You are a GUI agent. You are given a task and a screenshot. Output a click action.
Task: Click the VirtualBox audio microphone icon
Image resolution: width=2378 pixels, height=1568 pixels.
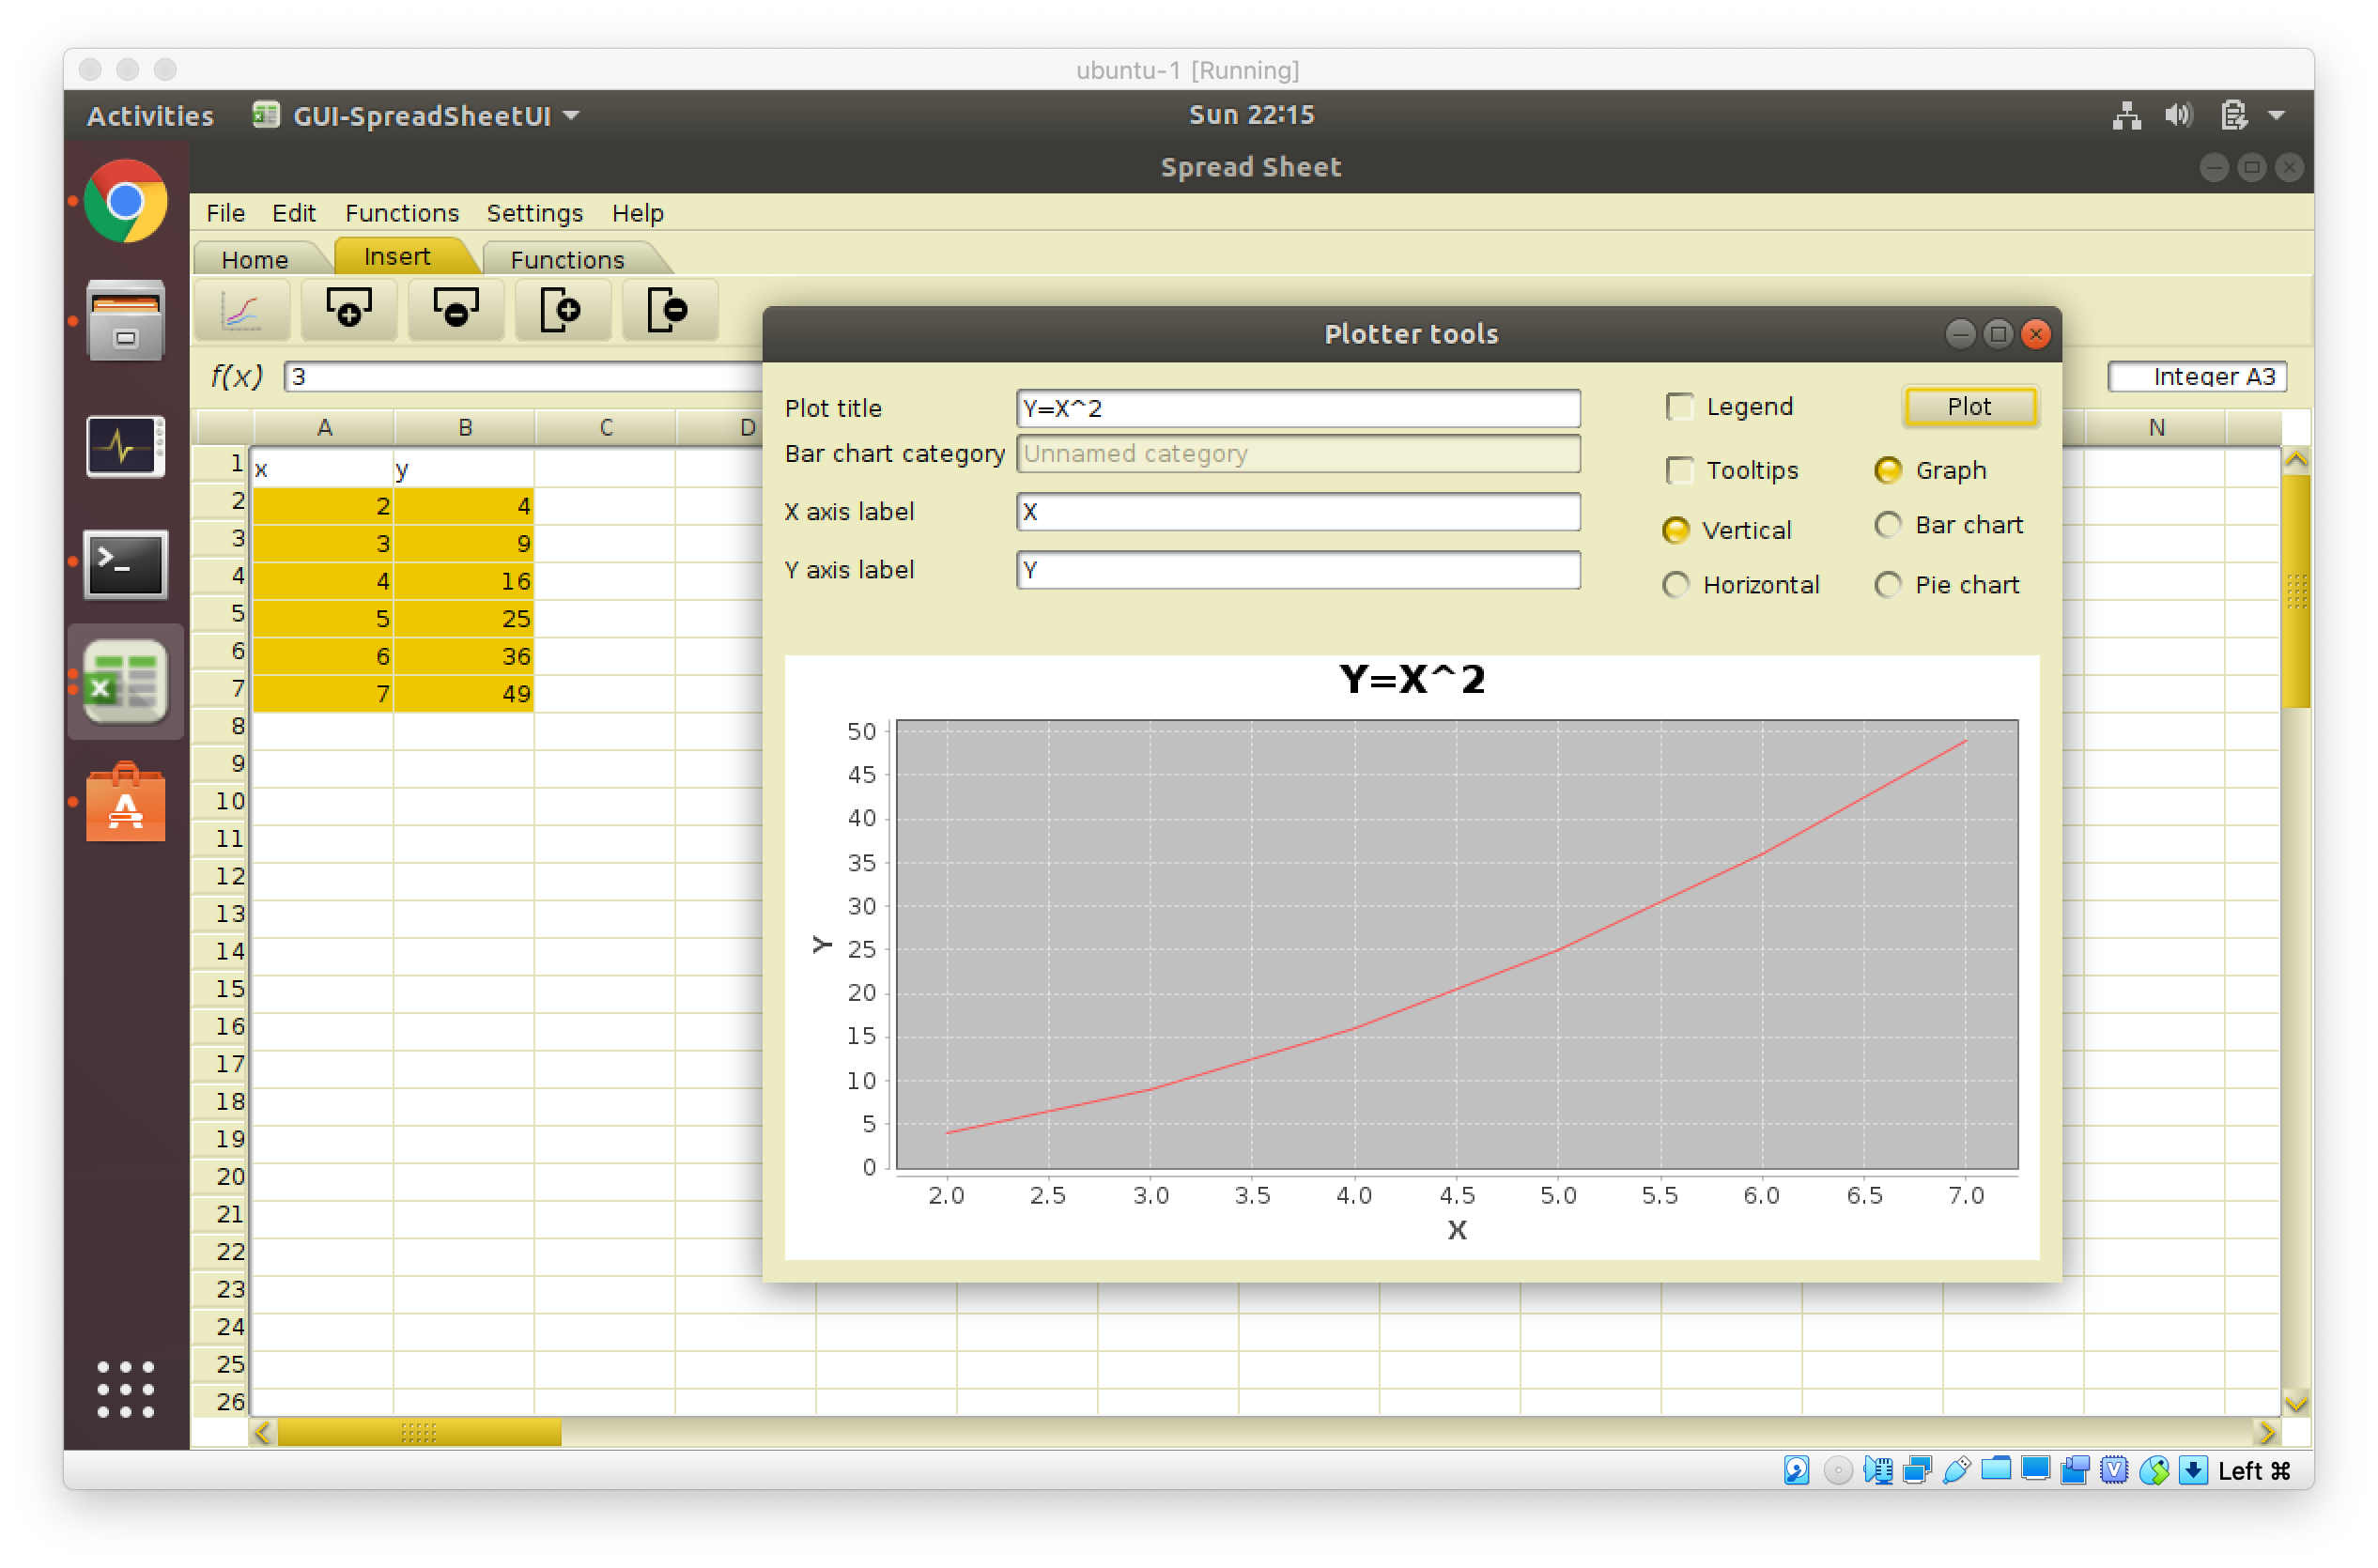click(1877, 1469)
